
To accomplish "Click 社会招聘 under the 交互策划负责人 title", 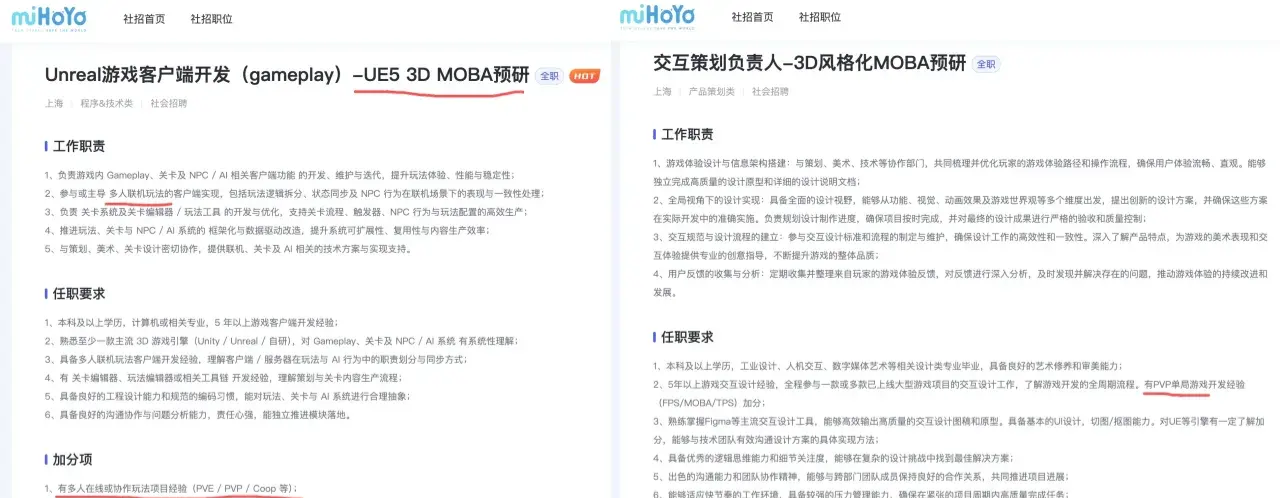I will [x=770, y=91].
